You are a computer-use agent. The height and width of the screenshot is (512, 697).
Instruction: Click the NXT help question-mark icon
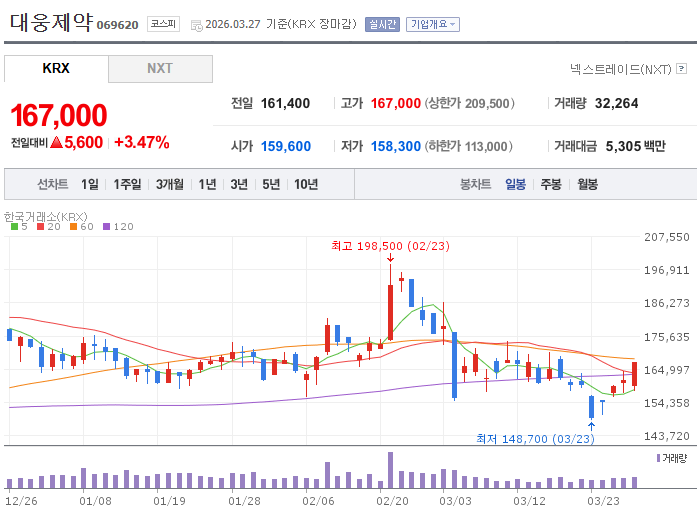681,68
